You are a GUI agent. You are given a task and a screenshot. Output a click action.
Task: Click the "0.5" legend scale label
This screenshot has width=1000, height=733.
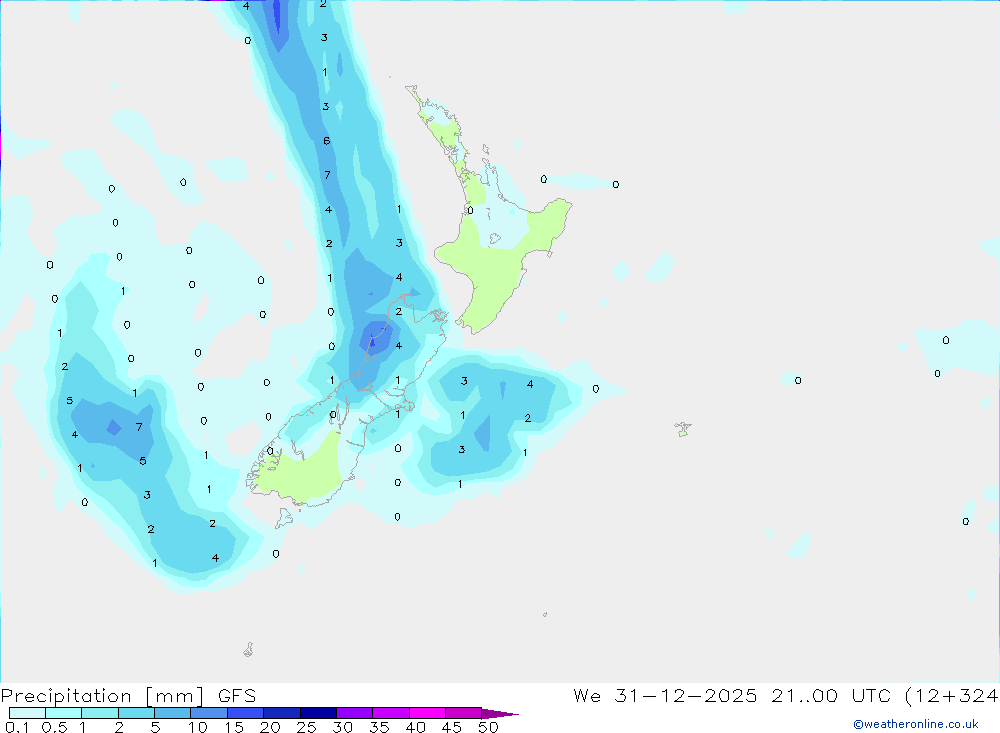(x=54, y=727)
